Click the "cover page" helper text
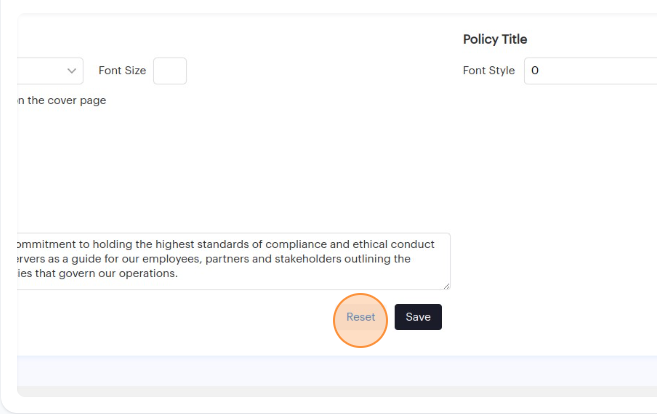Viewport: 657px width, 414px height. [x=62, y=100]
